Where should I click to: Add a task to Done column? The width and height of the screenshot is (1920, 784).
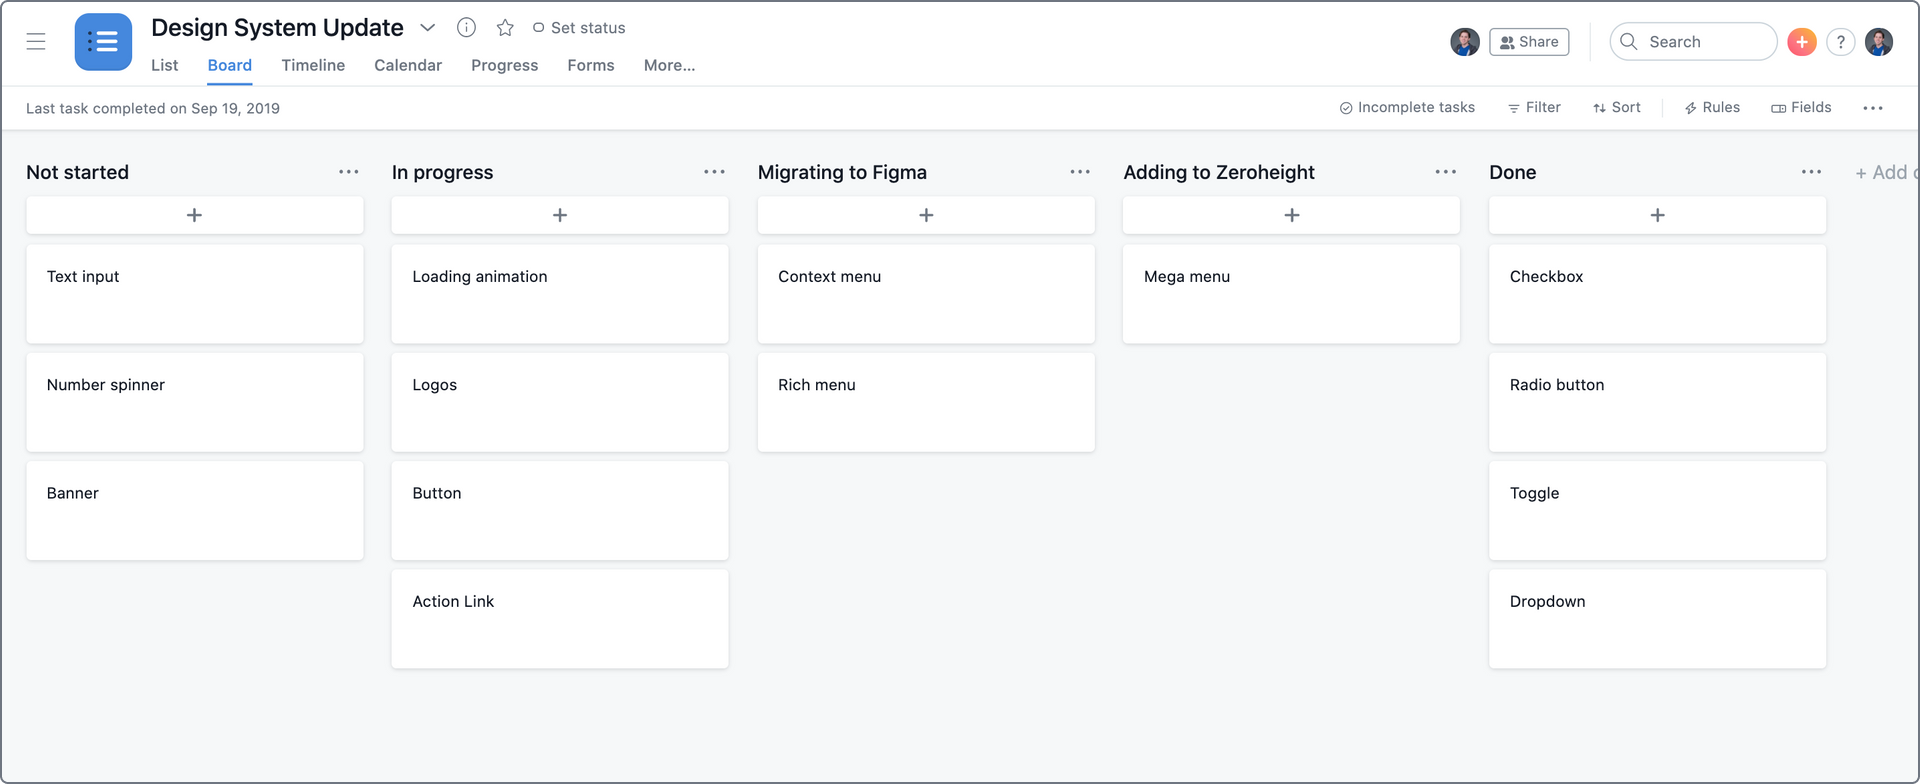coord(1657,215)
